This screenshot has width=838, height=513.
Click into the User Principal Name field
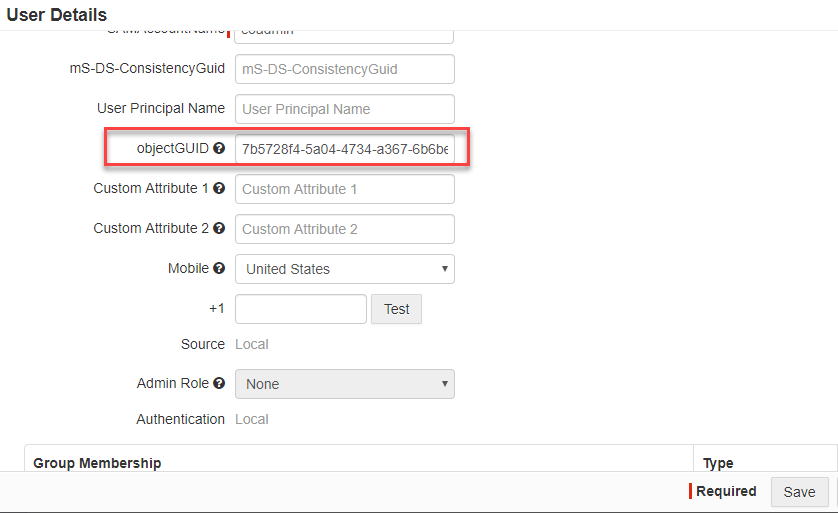345,109
